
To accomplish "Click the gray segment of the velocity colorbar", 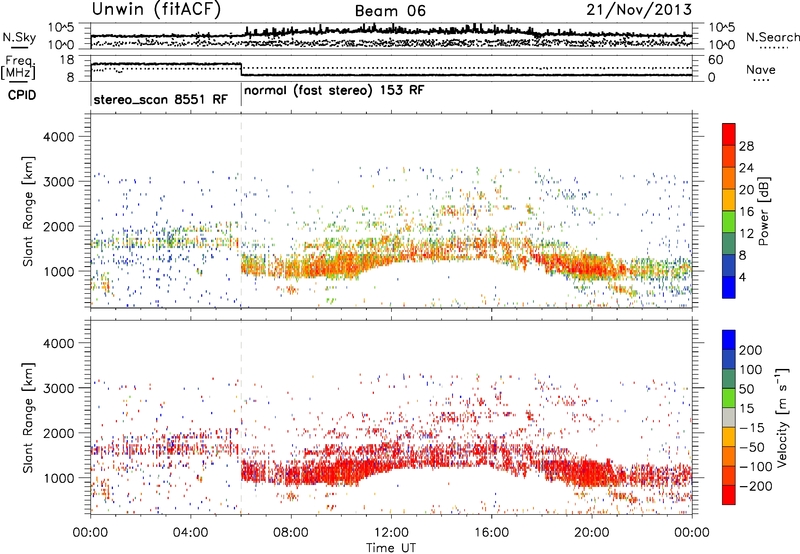I will [729, 417].
